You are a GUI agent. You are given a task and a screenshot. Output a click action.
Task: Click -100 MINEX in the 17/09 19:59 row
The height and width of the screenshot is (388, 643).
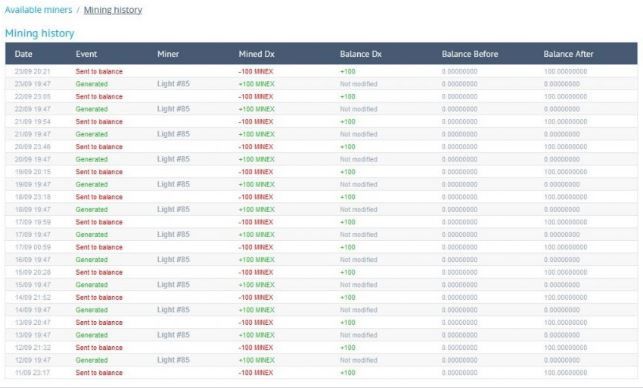(255, 222)
